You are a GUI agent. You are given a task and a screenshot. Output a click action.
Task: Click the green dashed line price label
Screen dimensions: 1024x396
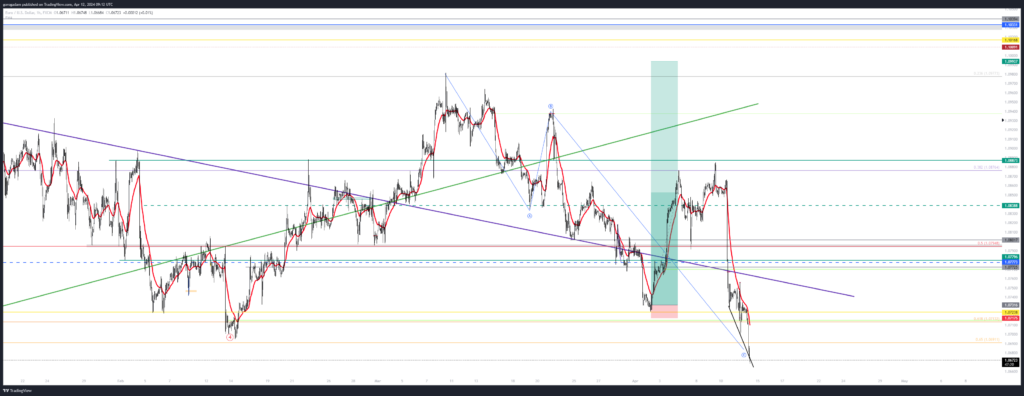(x=1010, y=205)
